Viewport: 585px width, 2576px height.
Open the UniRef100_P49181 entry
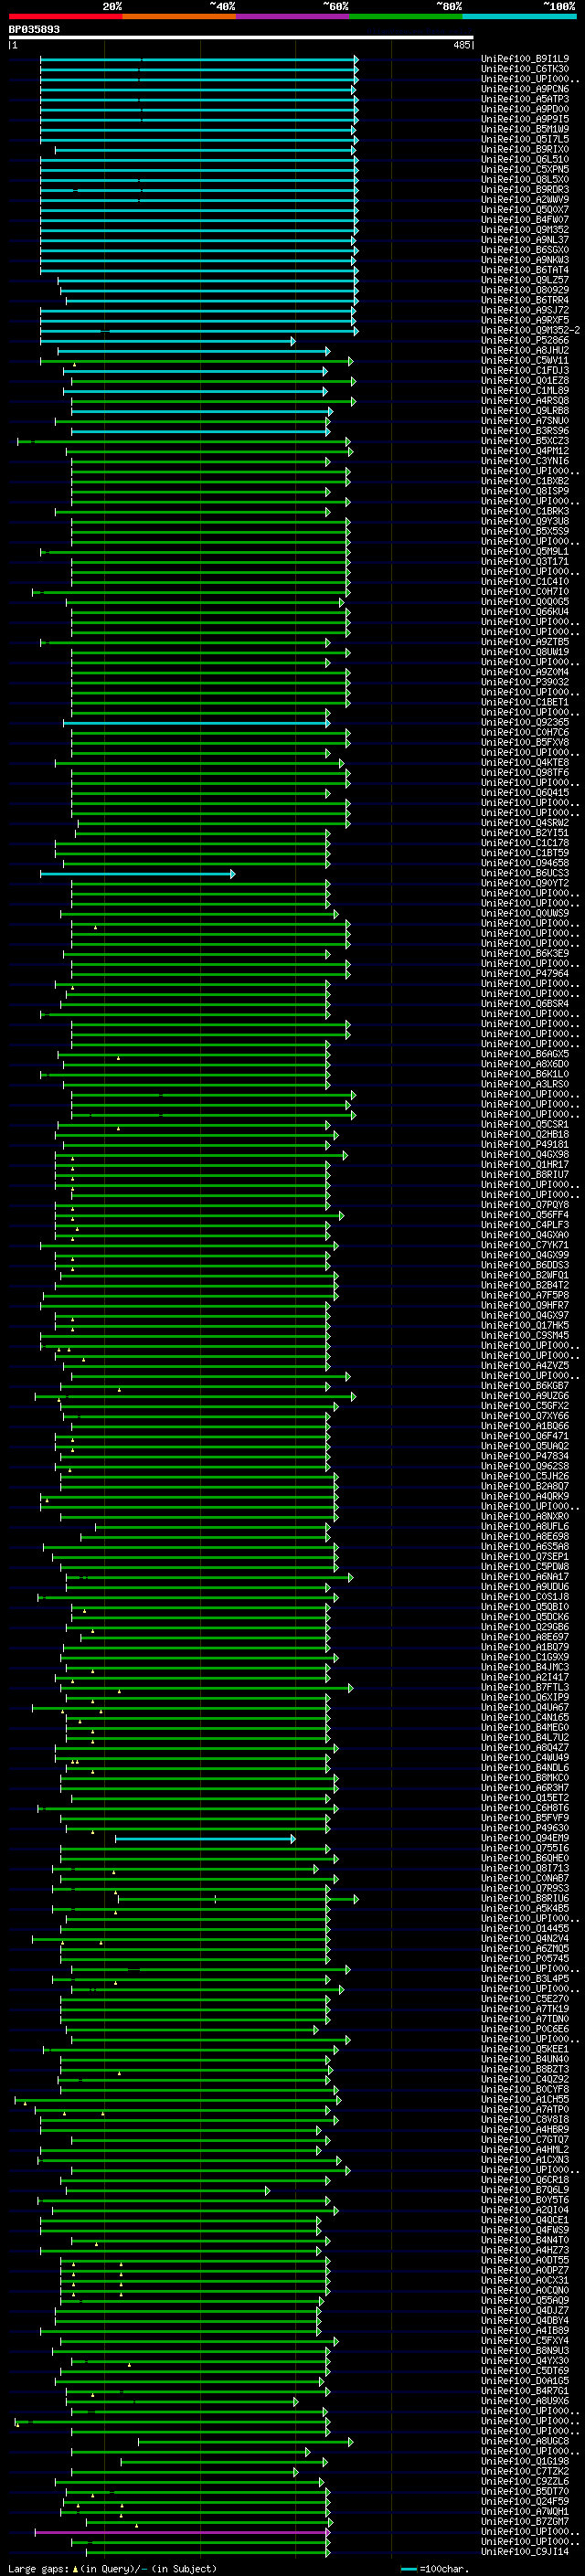[525, 1145]
